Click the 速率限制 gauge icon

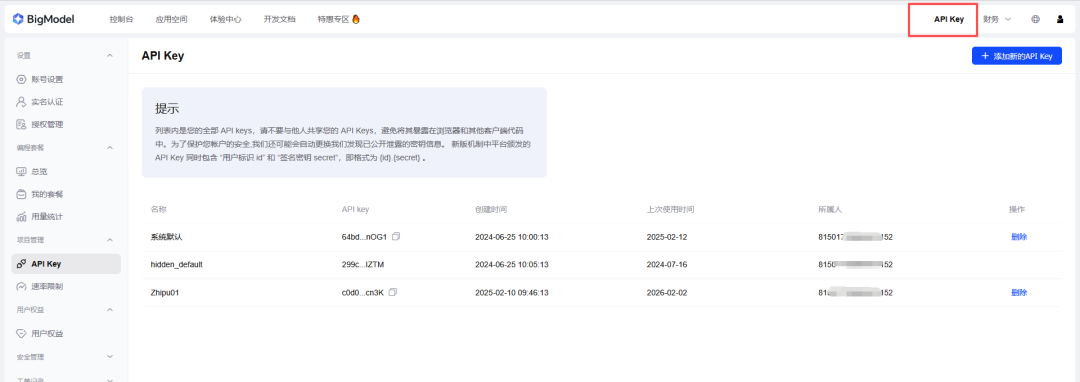click(x=21, y=286)
